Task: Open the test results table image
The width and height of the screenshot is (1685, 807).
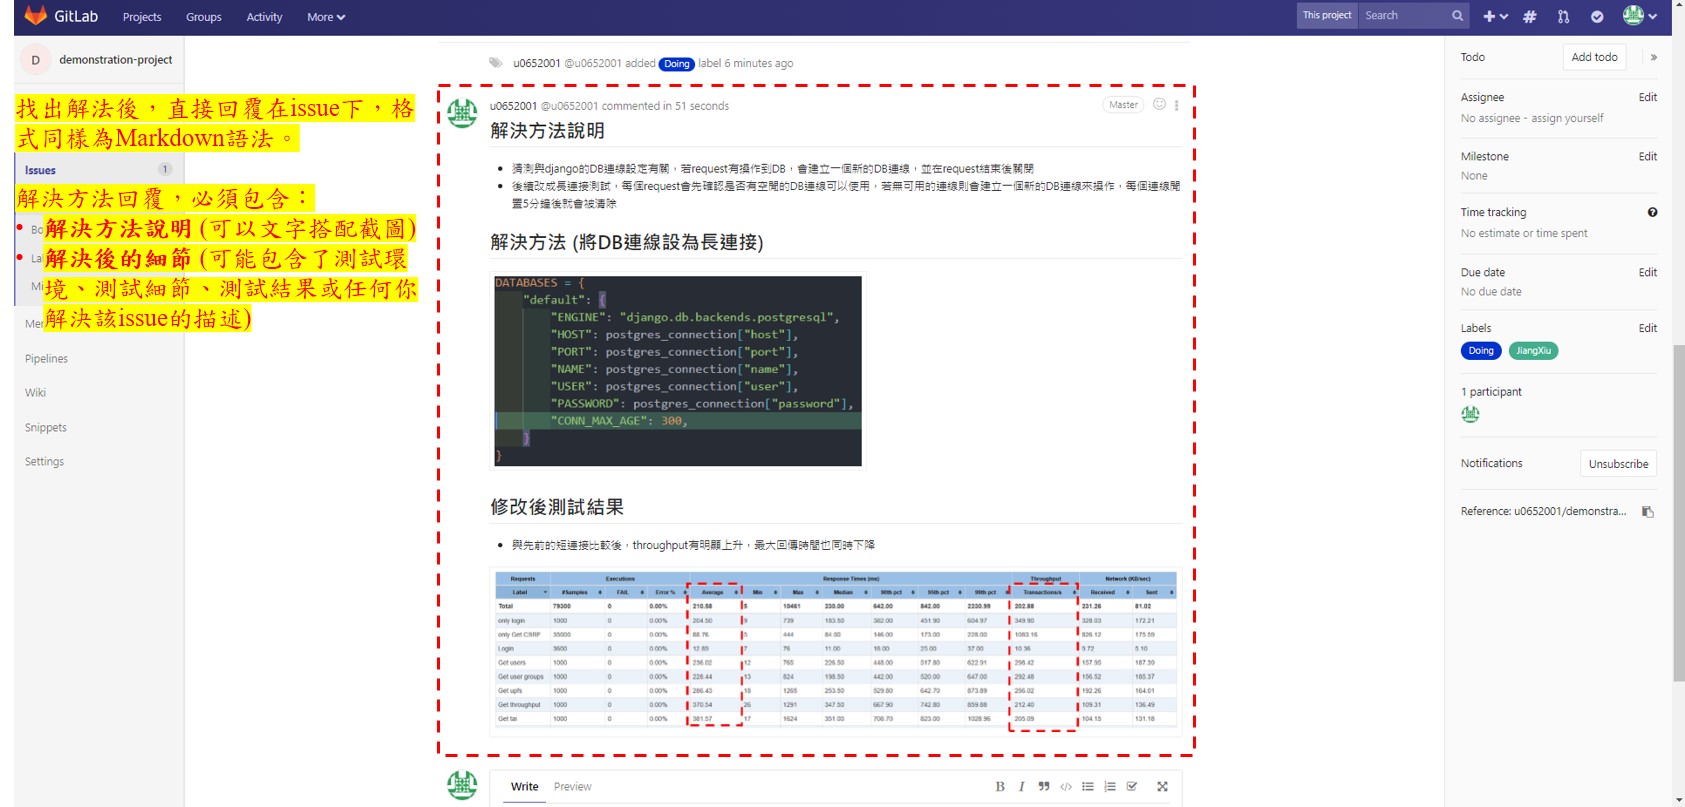Action: click(x=836, y=651)
